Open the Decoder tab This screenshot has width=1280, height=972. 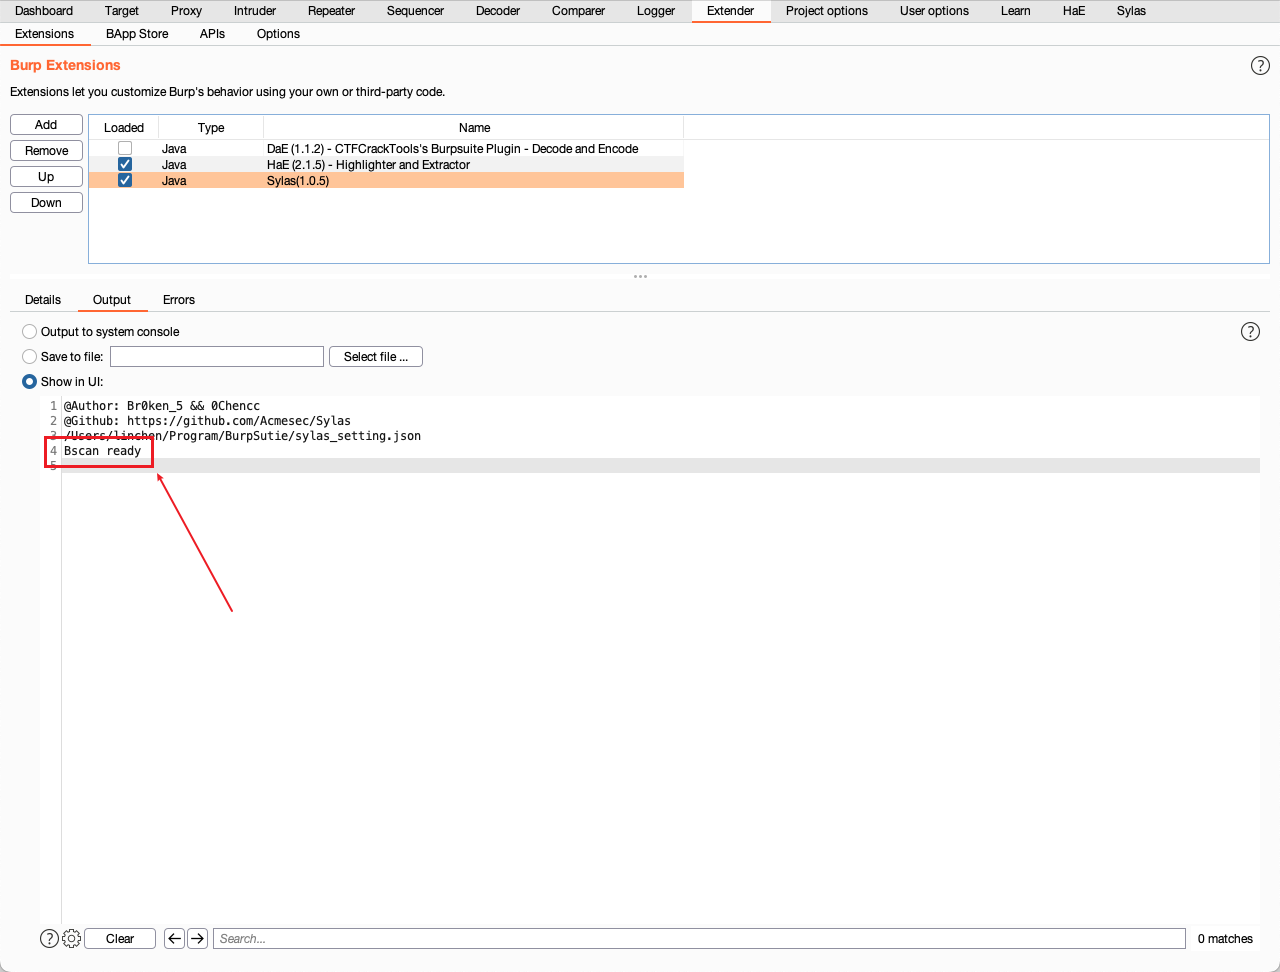coord(498,11)
